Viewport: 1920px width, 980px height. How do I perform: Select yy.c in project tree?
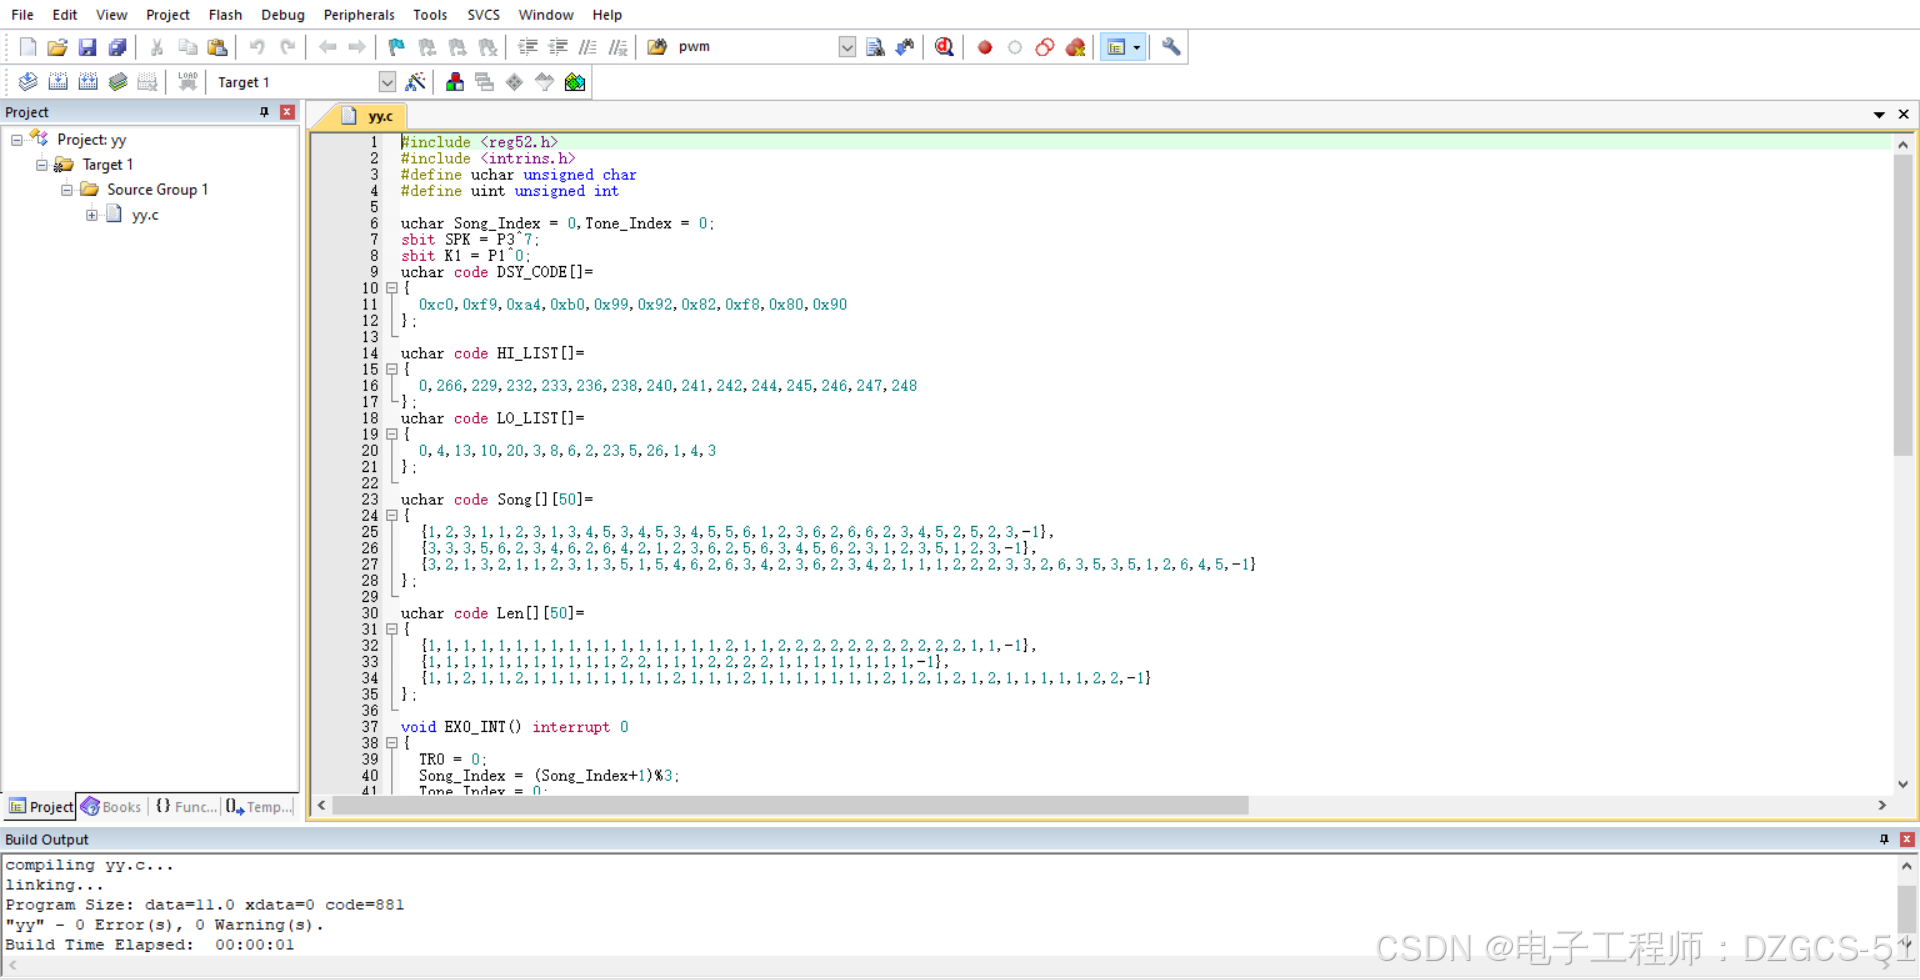[145, 215]
